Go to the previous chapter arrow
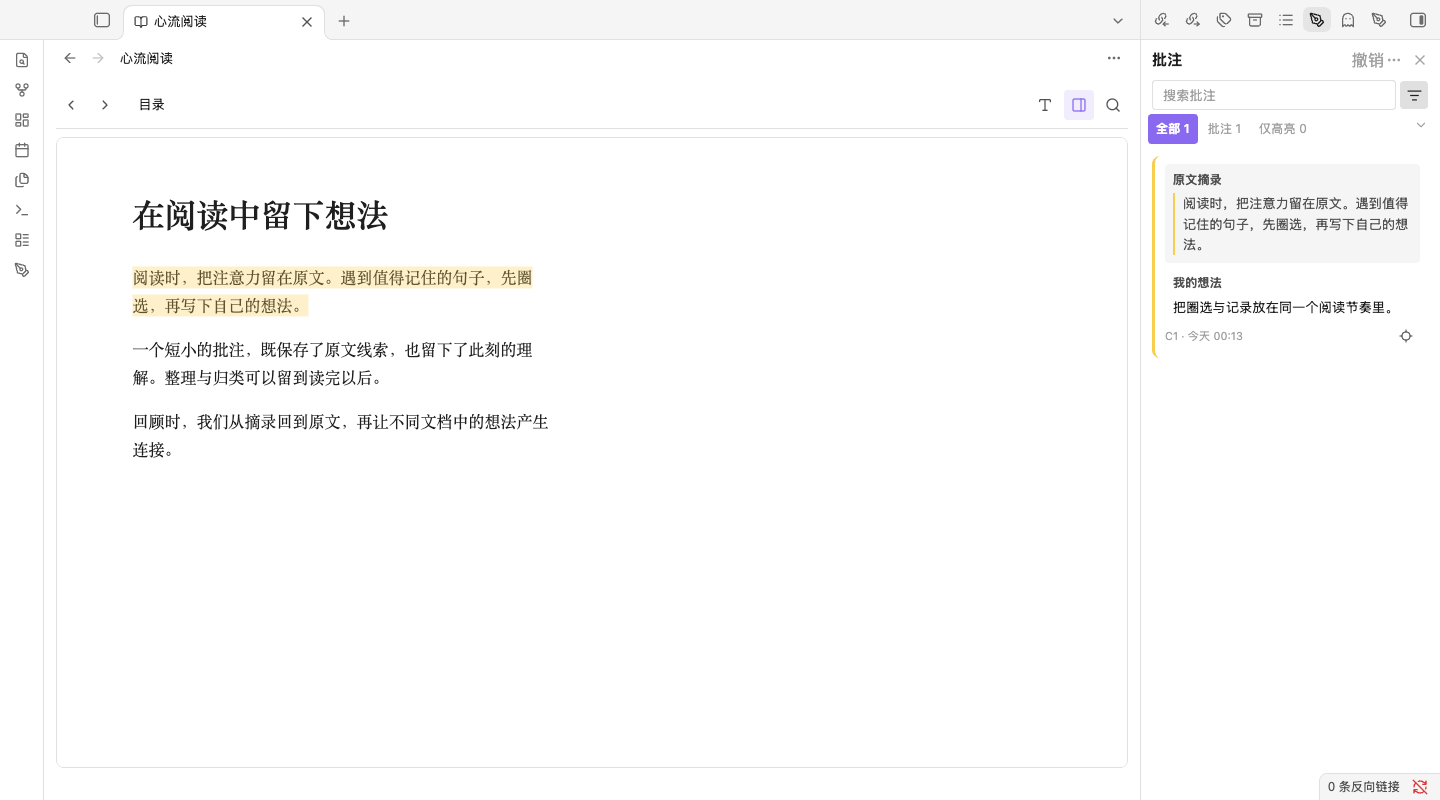1440x800 pixels. (71, 105)
